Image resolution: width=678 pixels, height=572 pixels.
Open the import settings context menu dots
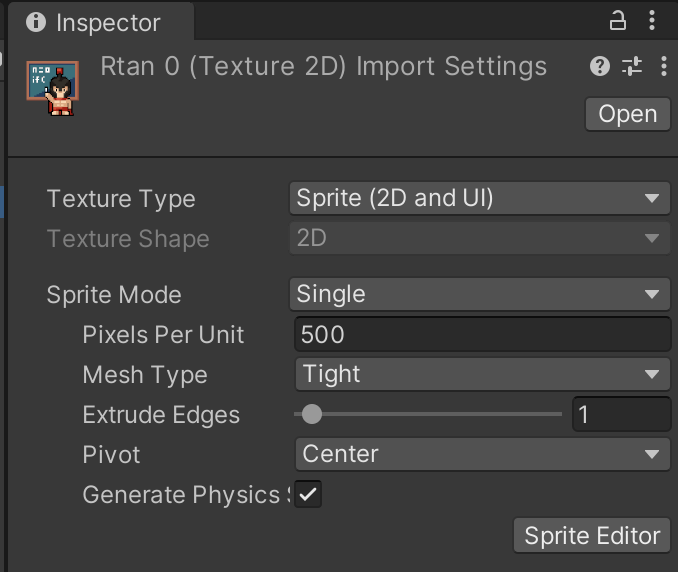coord(664,66)
